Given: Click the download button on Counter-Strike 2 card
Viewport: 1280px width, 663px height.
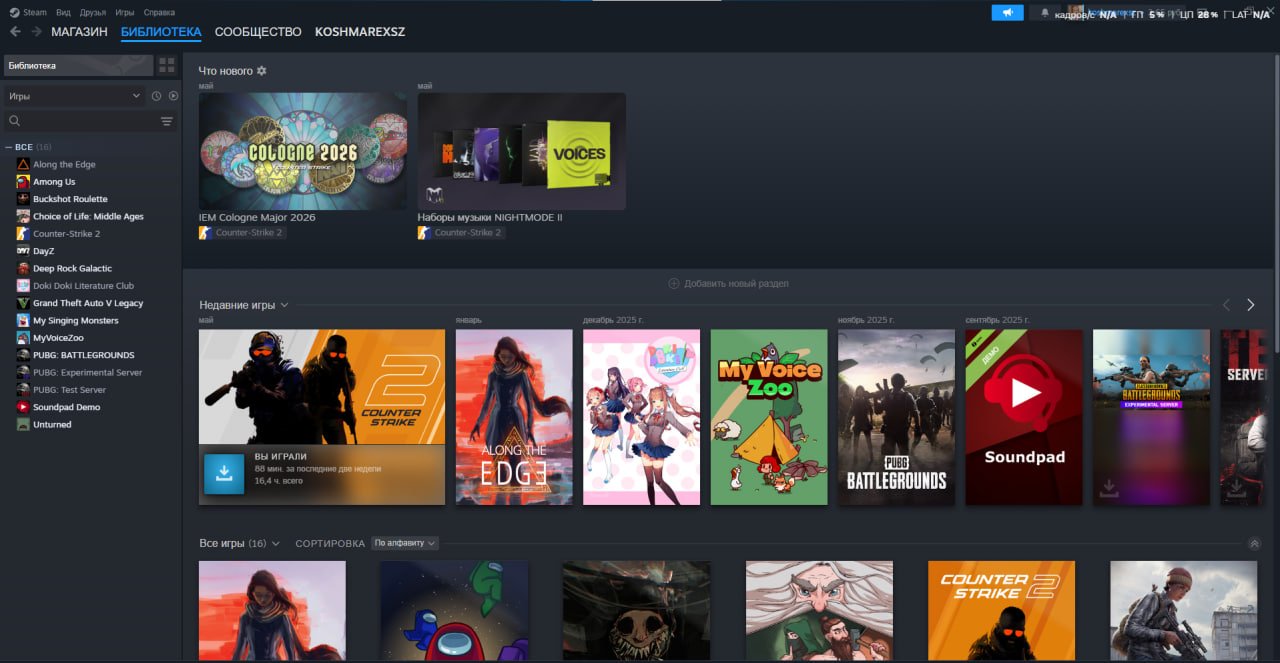Looking at the screenshot, I should 224,474.
